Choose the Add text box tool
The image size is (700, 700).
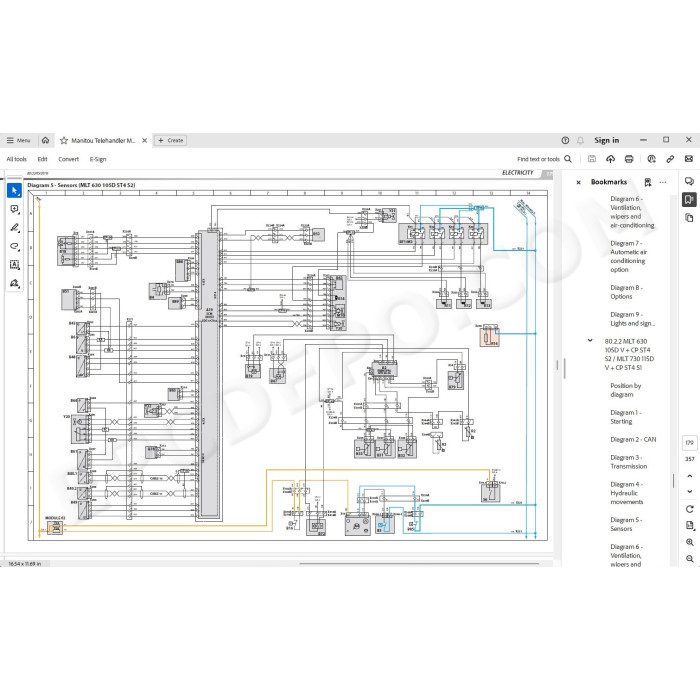click(x=14, y=265)
